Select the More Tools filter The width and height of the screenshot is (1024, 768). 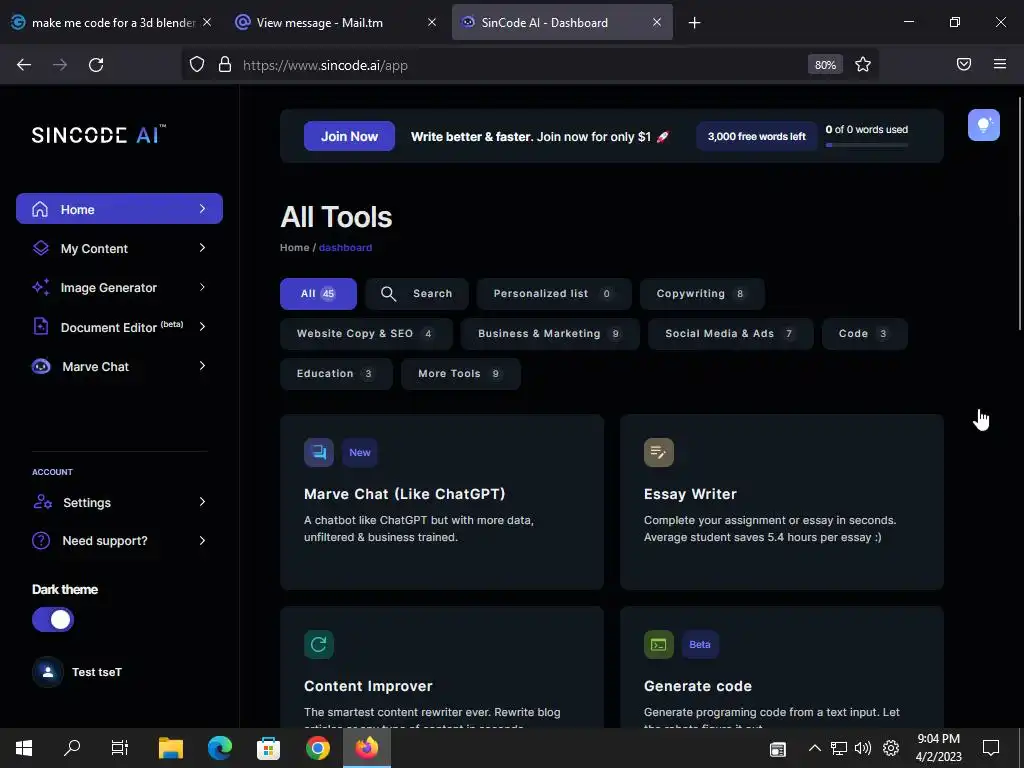pos(460,374)
